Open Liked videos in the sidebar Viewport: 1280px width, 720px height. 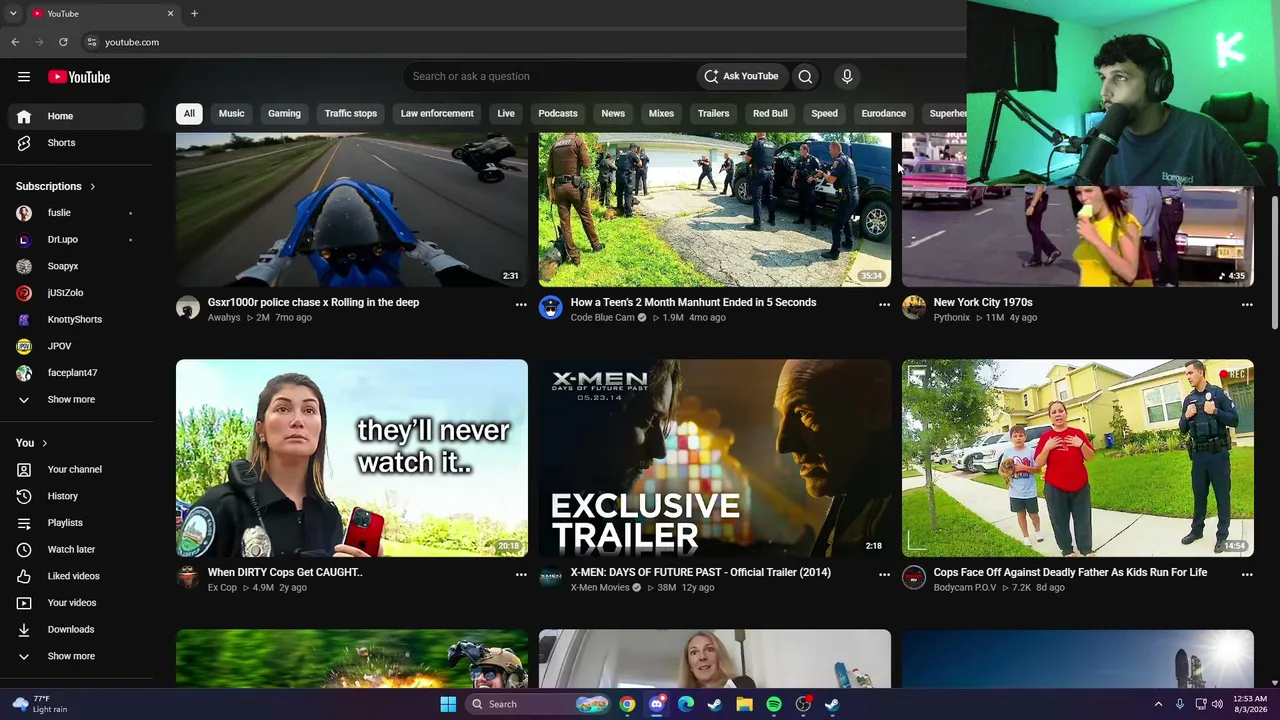[x=76, y=576]
